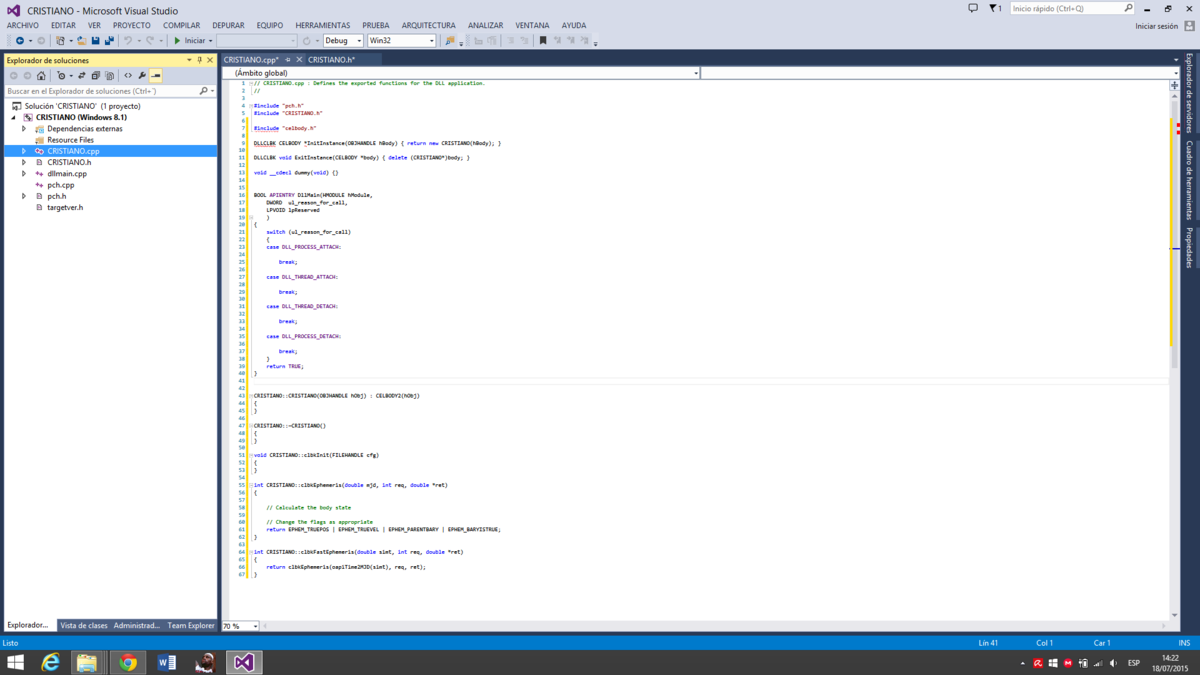The height and width of the screenshot is (675, 1200).
Task: Click the Save file icon in toolbar
Action: (x=95, y=41)
